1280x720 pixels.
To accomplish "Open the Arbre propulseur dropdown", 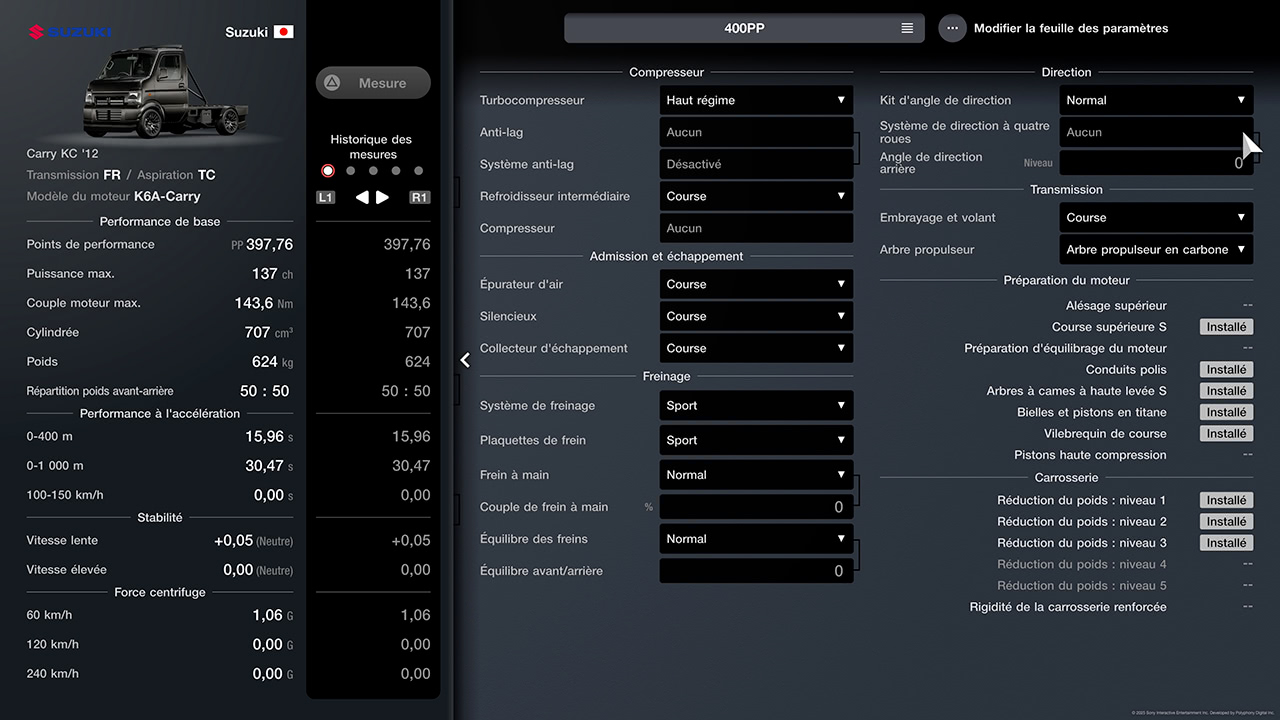I will click(x=1156, y=249).
